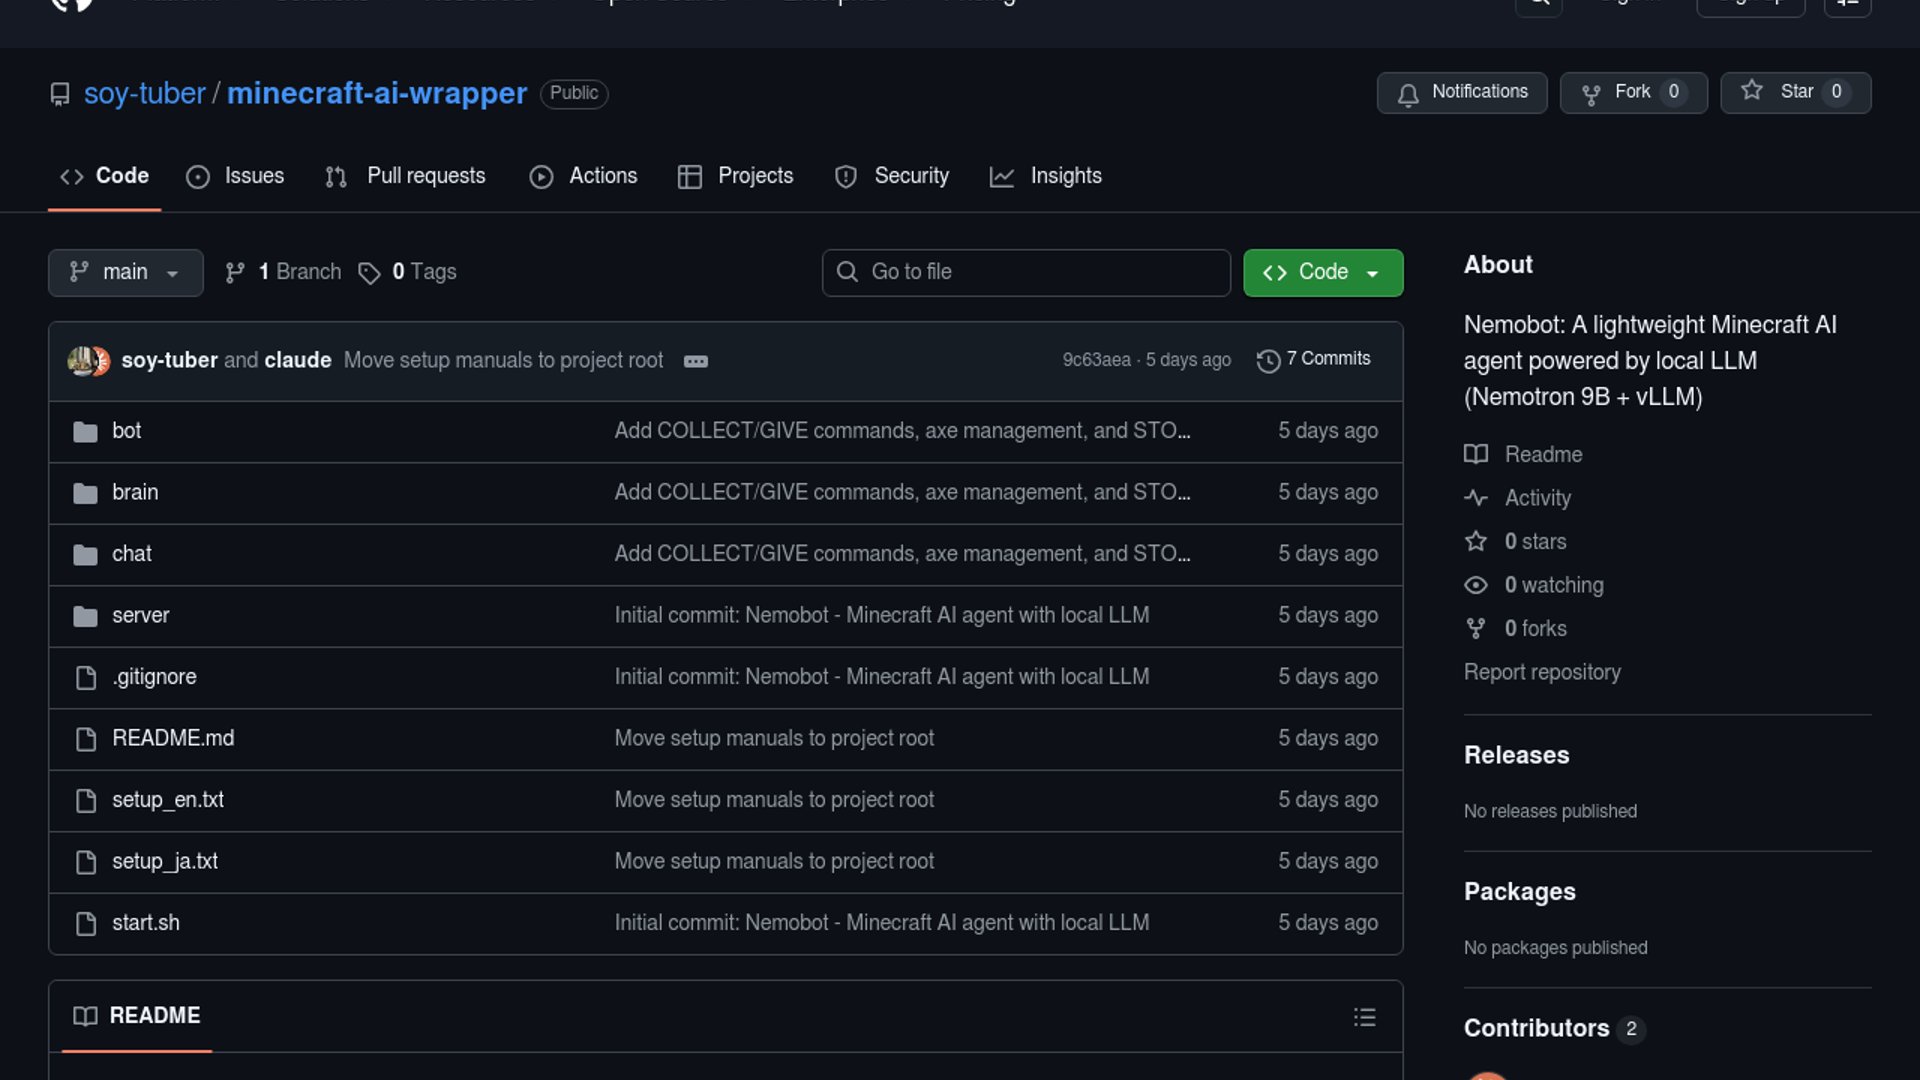The width and height of the screenshot is (1920, 1080).
Task: Open the soy-tuber avatar thumbnail
Action: pos(81,360)
